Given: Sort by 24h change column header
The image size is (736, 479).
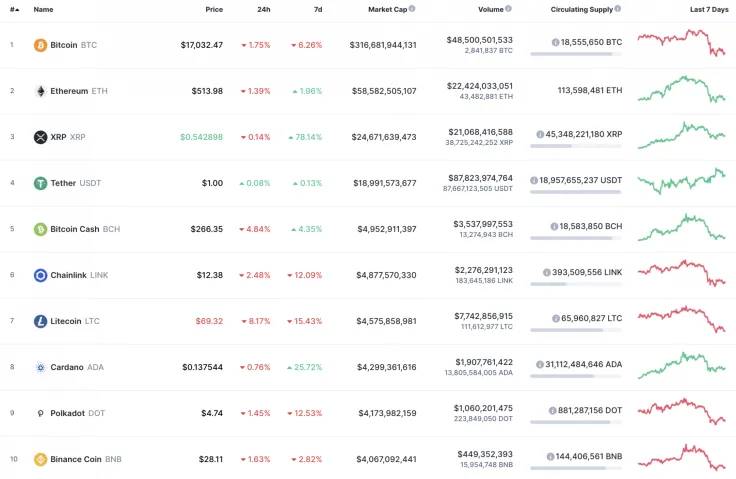Looking at the screenshot, I should coord(263,9).
